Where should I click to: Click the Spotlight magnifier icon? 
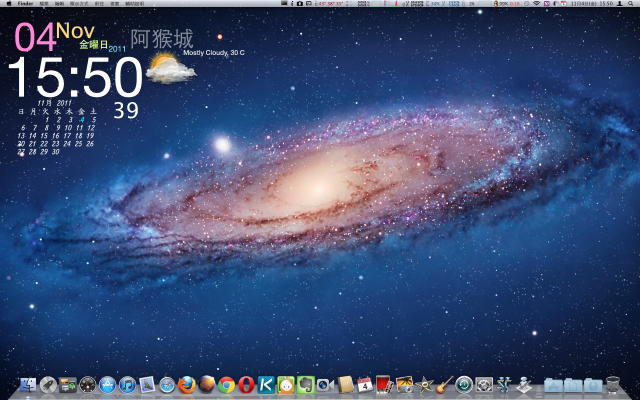pyautogui.click(x=631, y=4)
